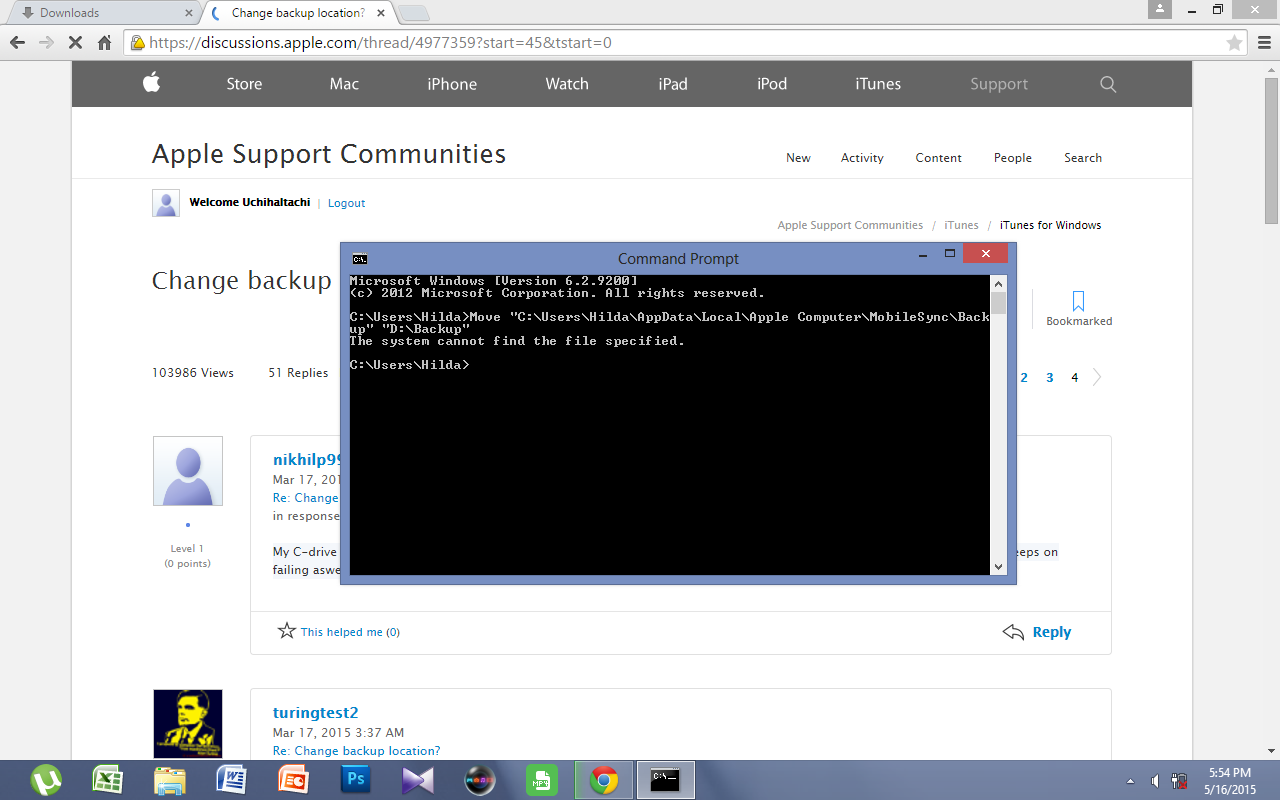Click the star beside This helped me
This screenshot has height=800, width=1280.
[x=287, y=631]
